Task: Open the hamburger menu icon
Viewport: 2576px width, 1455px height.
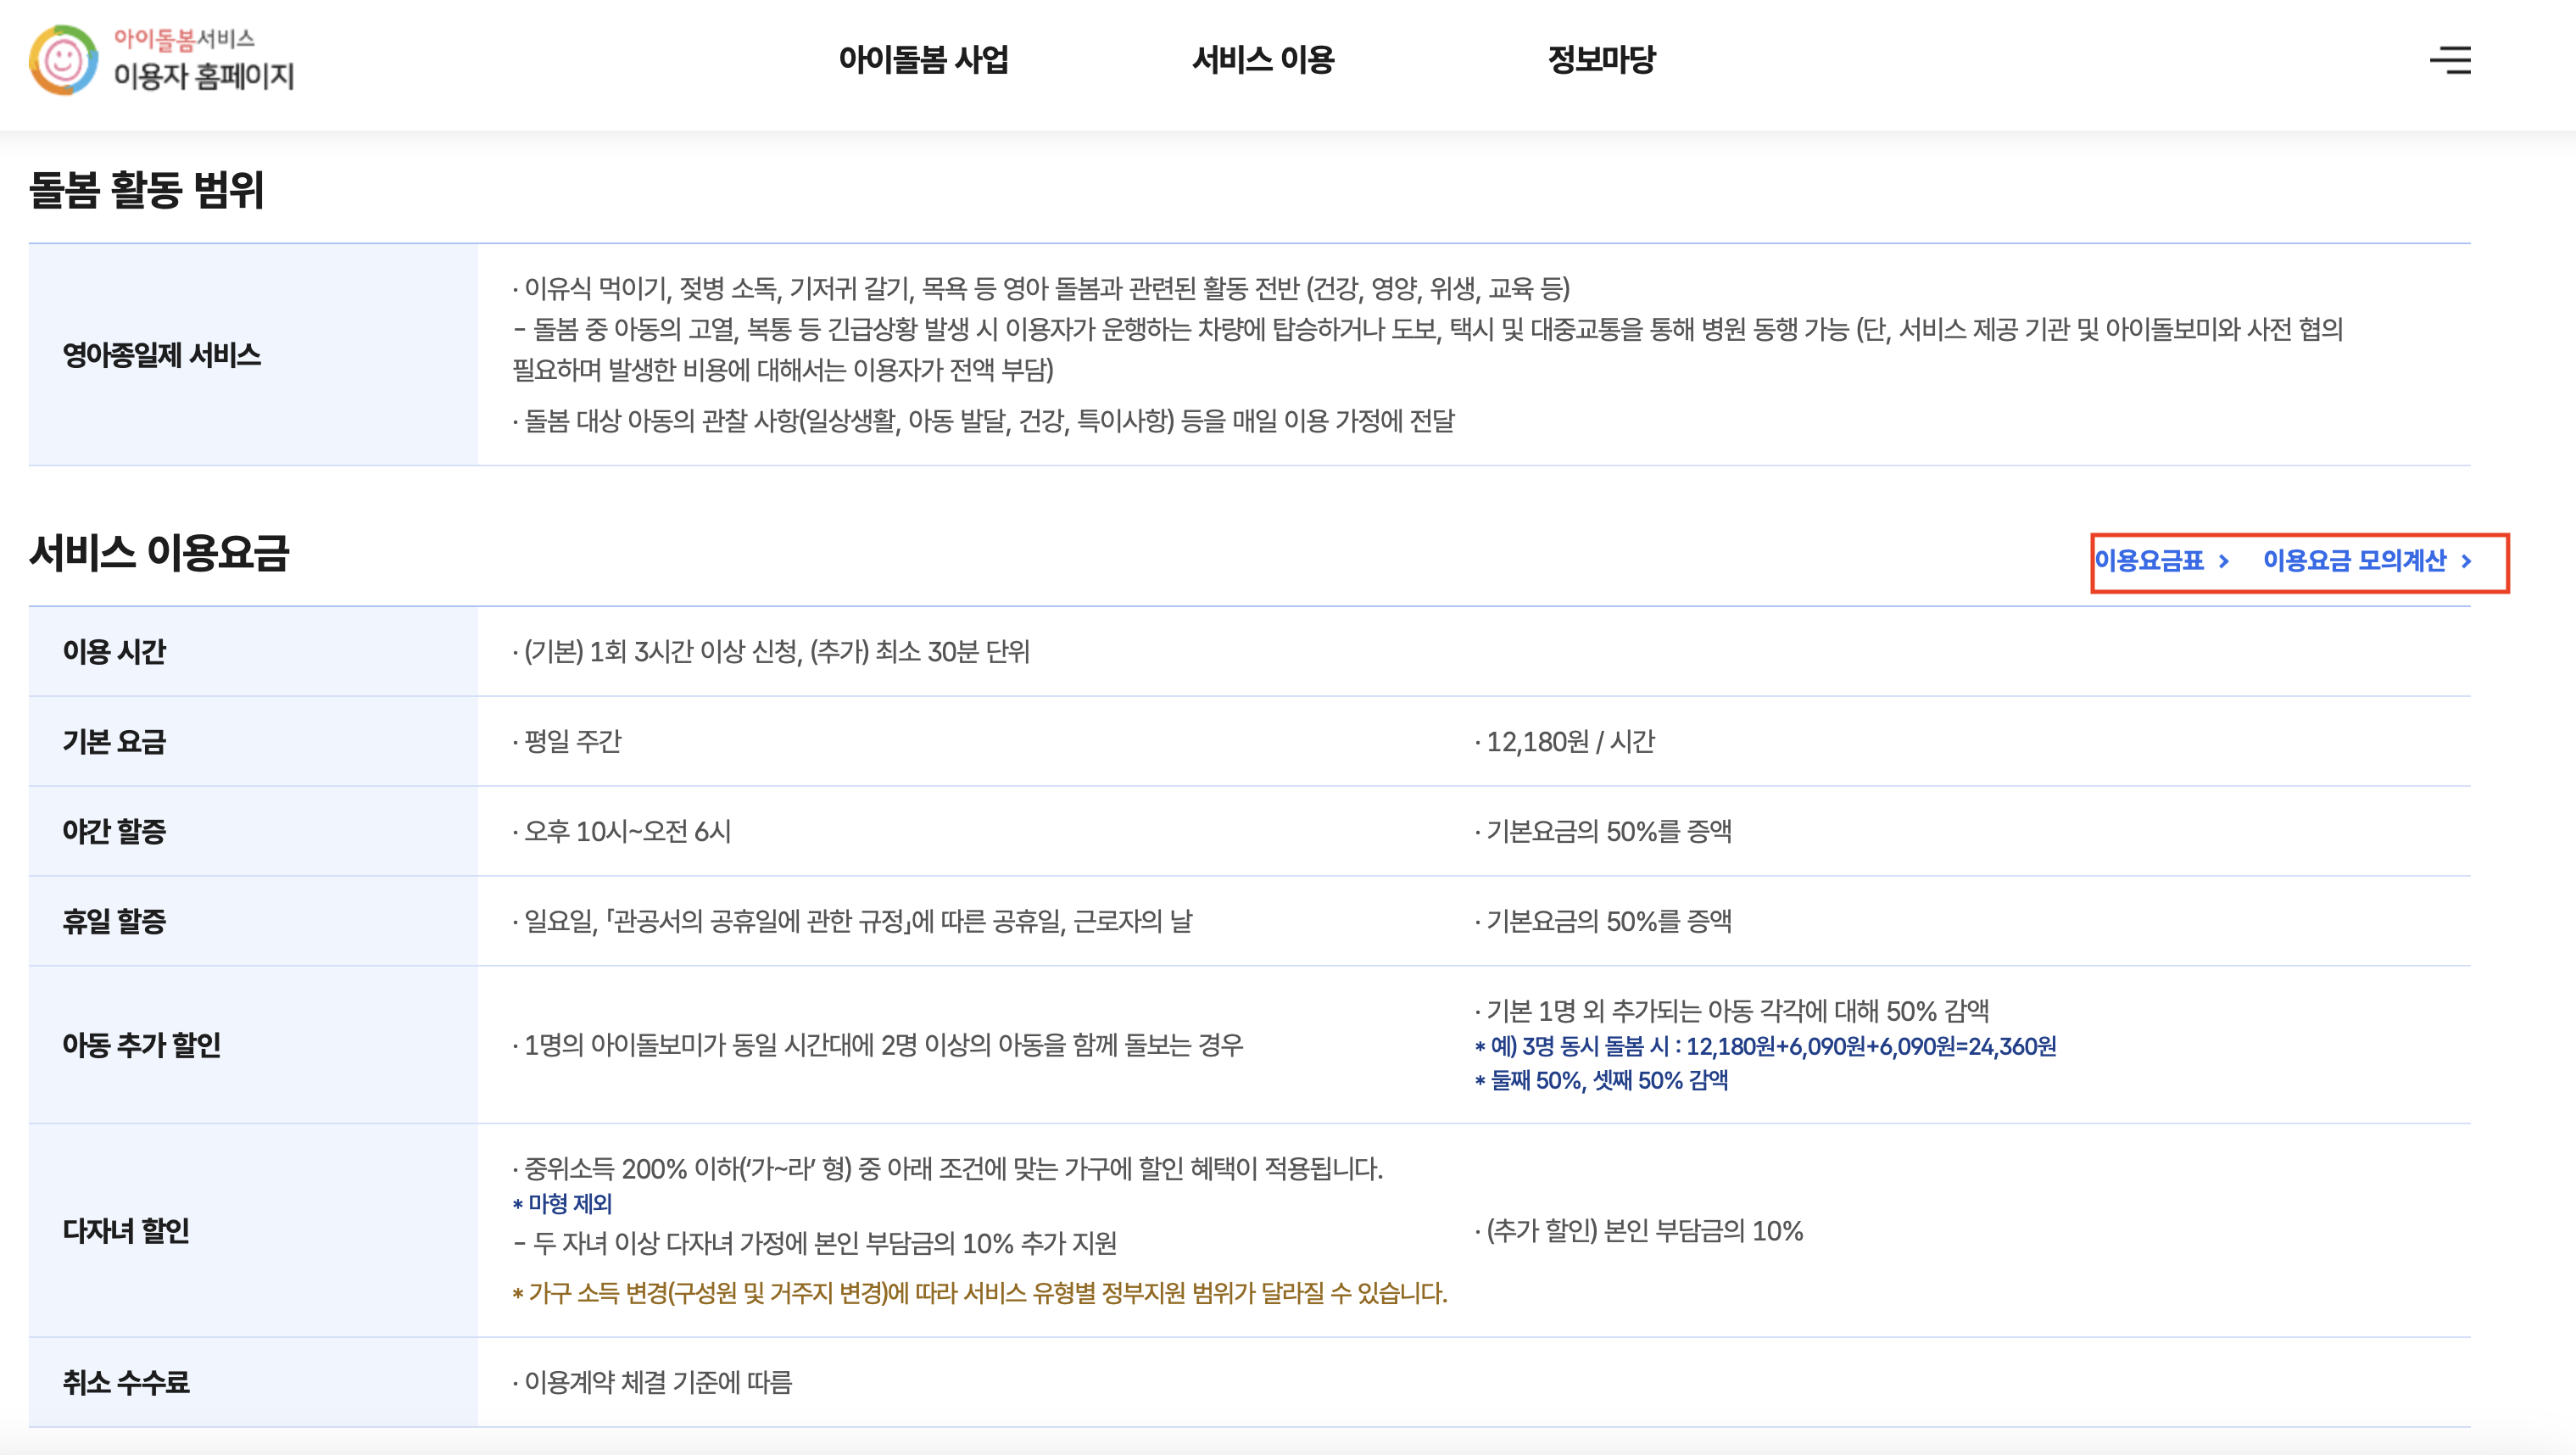Action: coord(2450,60)
